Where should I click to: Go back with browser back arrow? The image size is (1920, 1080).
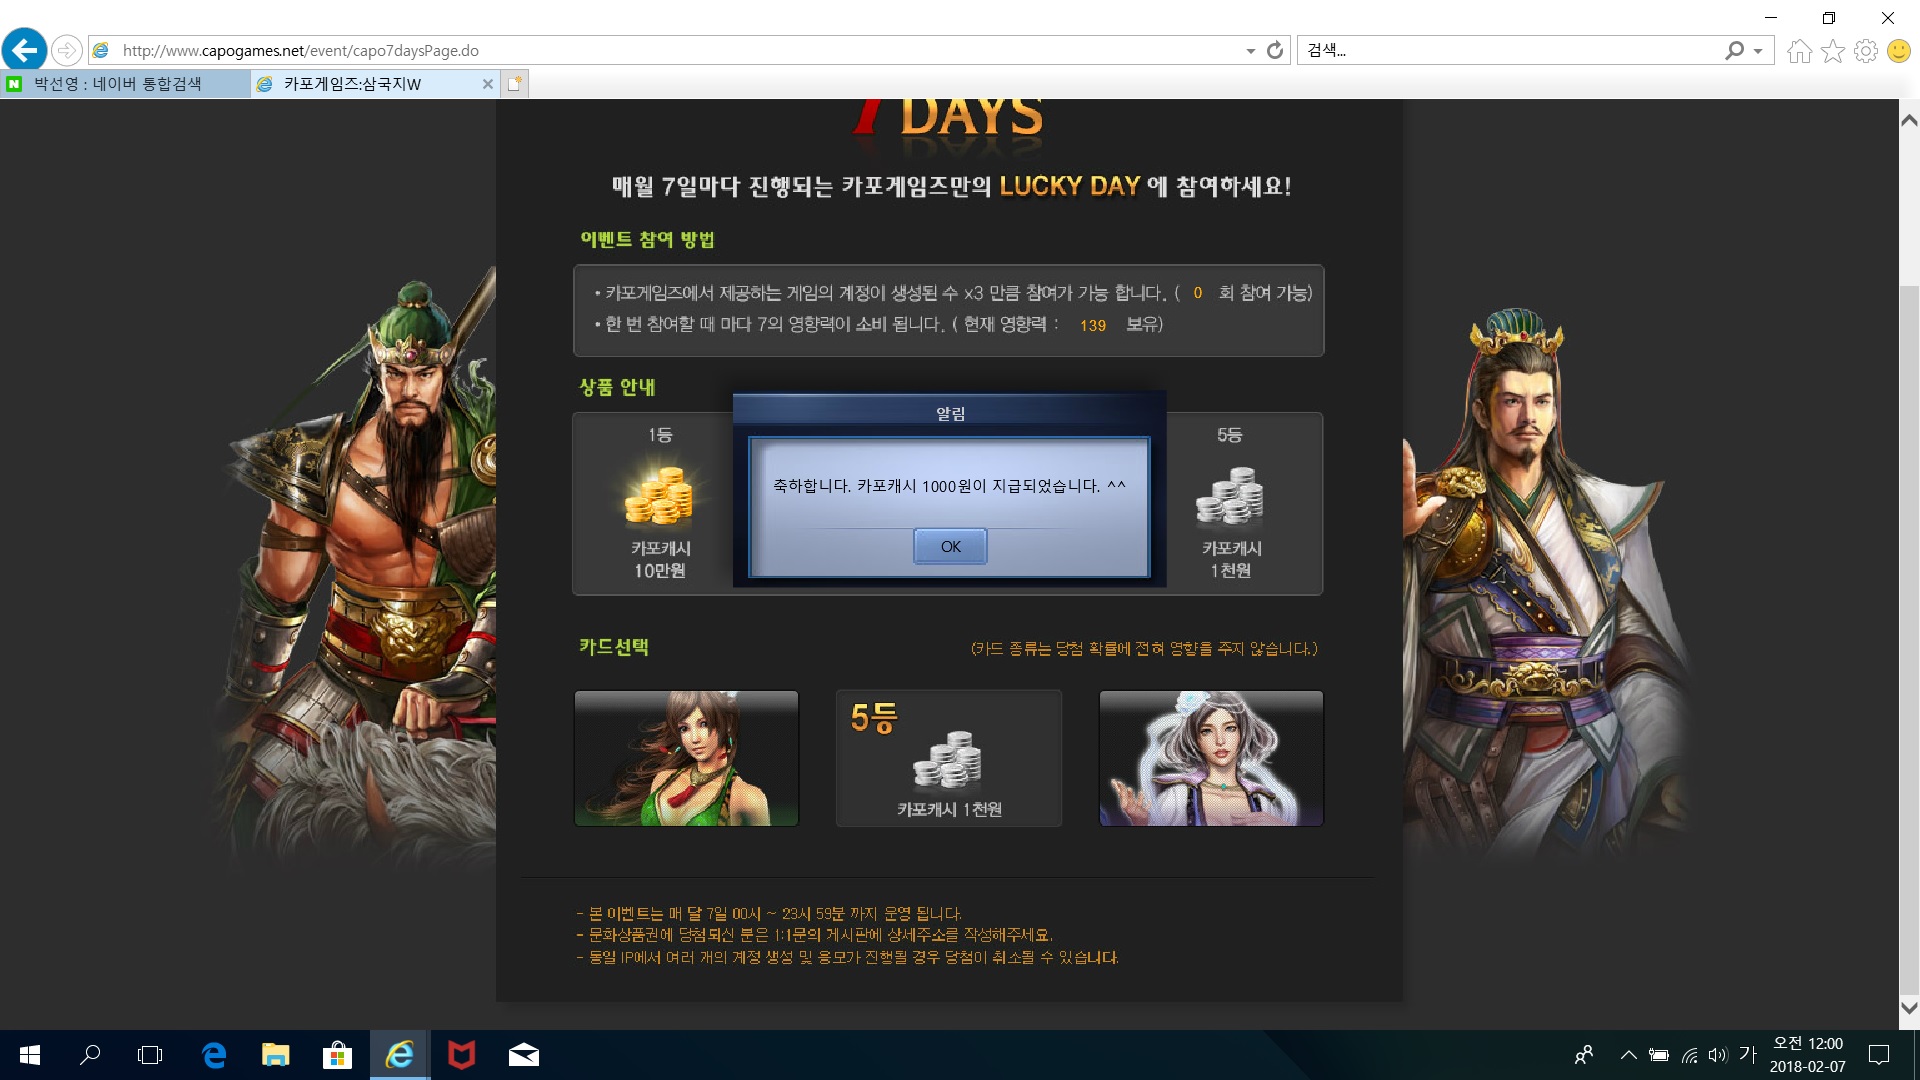point(25,50)
